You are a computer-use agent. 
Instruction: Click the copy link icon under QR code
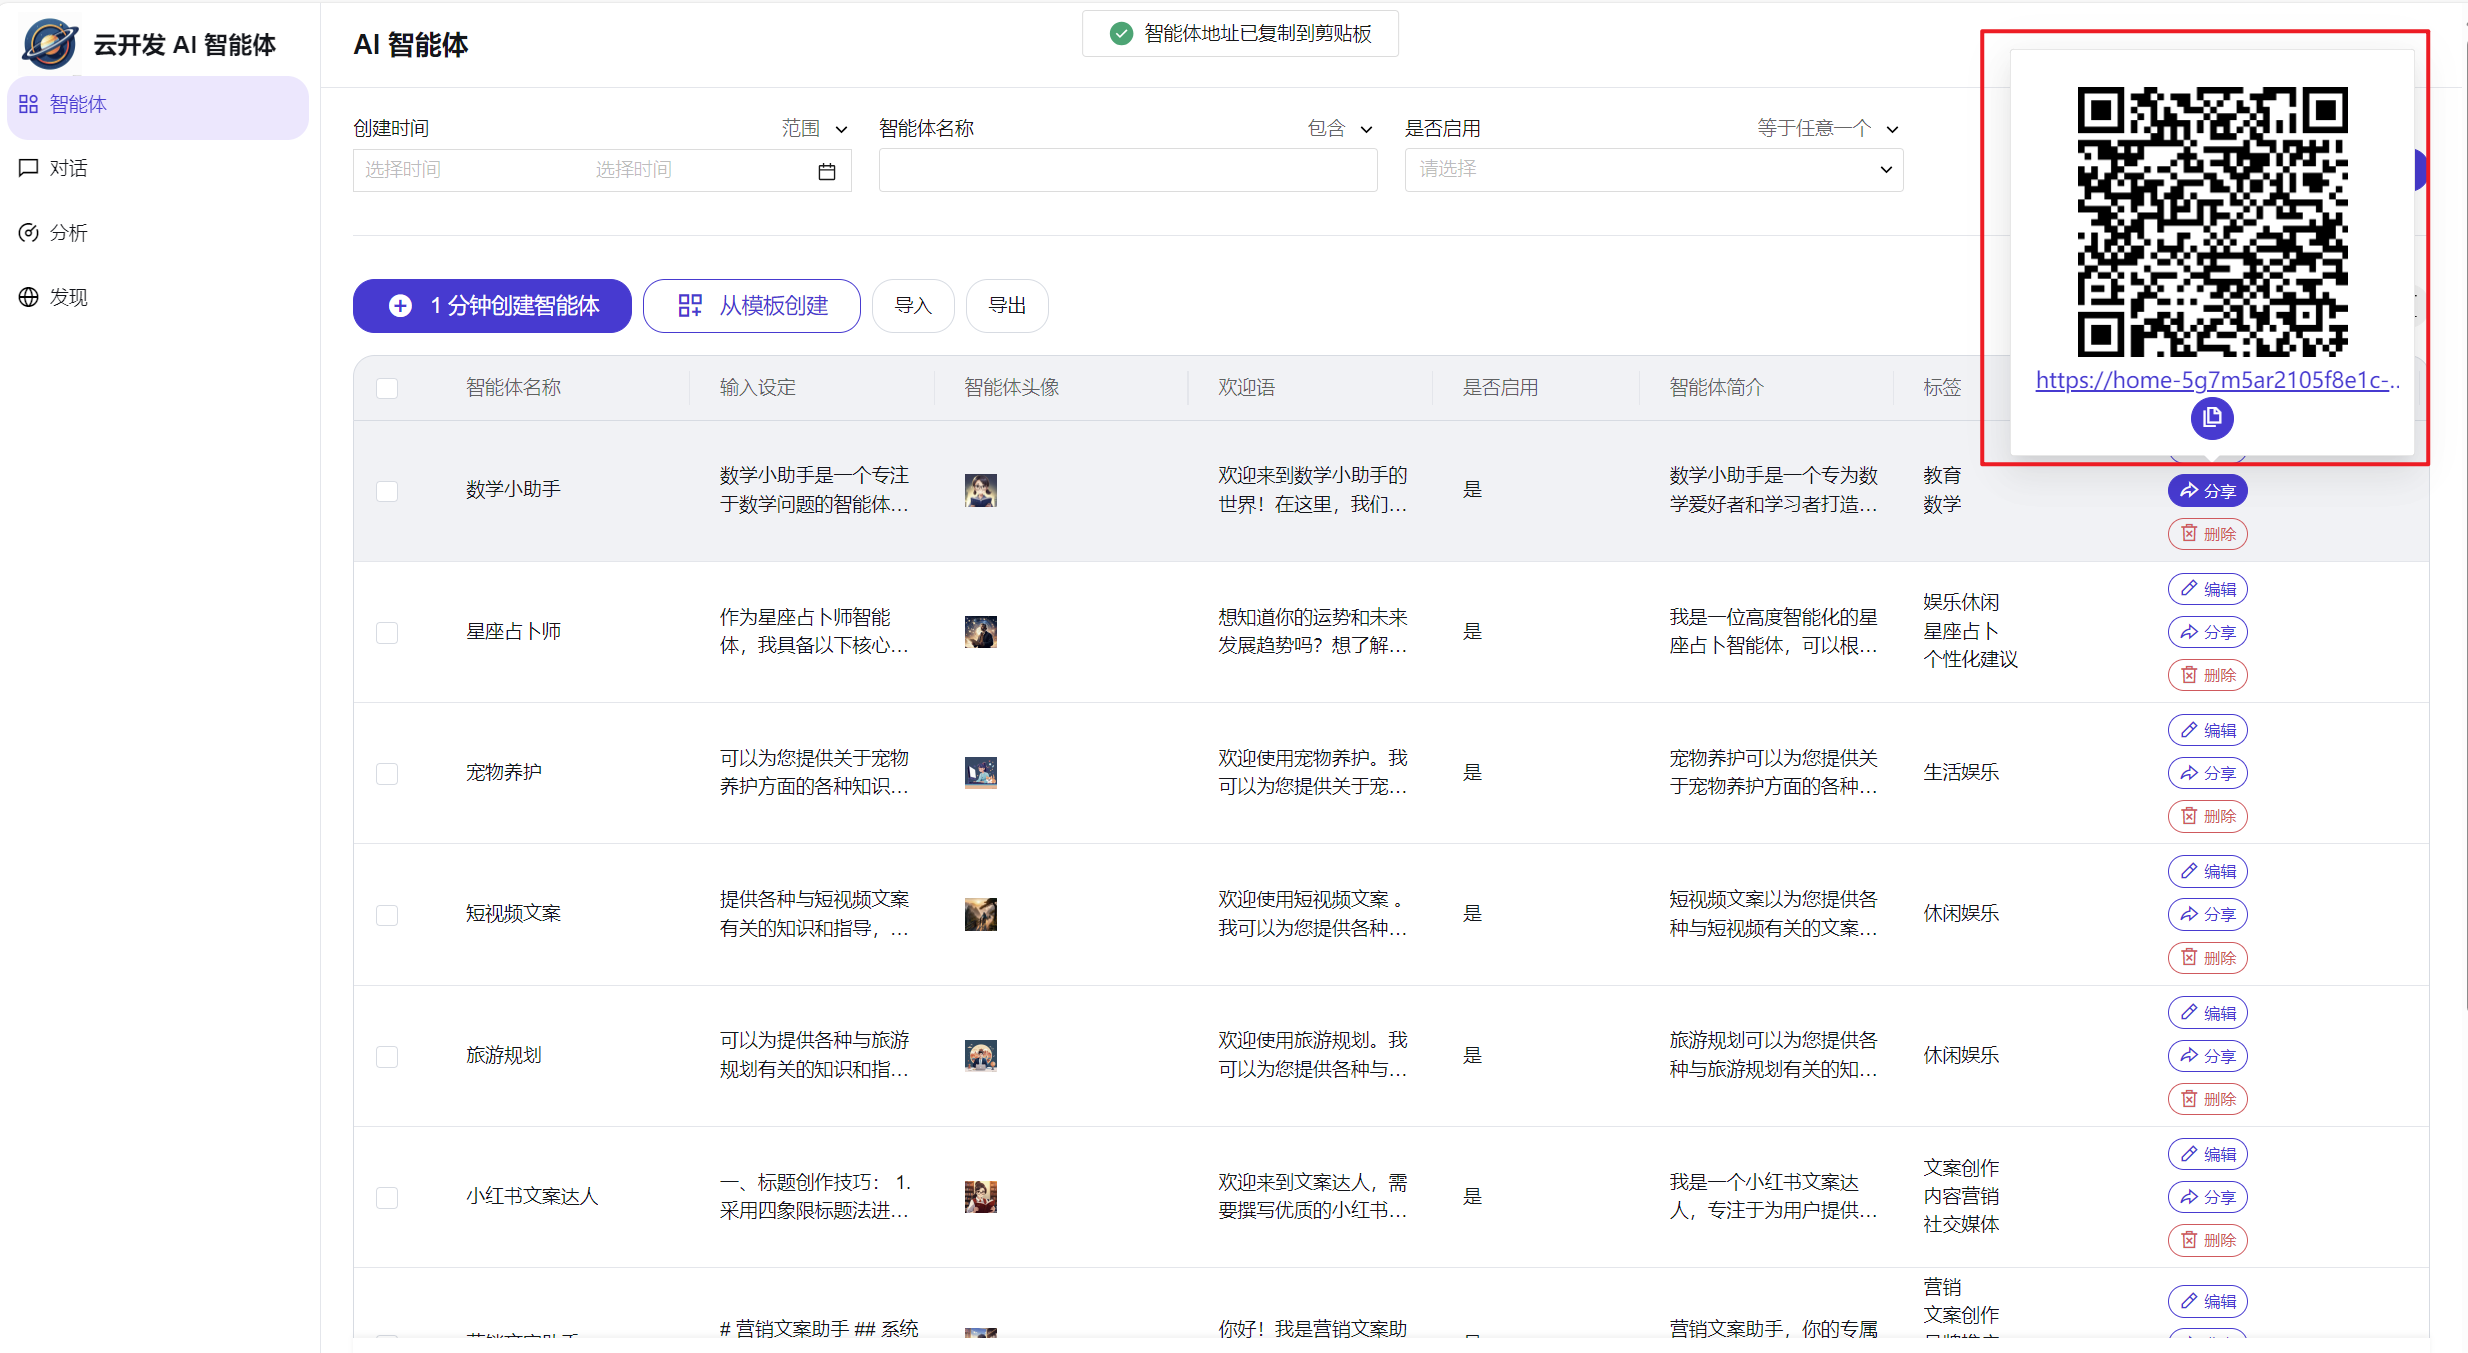[x=2211, y=418]
